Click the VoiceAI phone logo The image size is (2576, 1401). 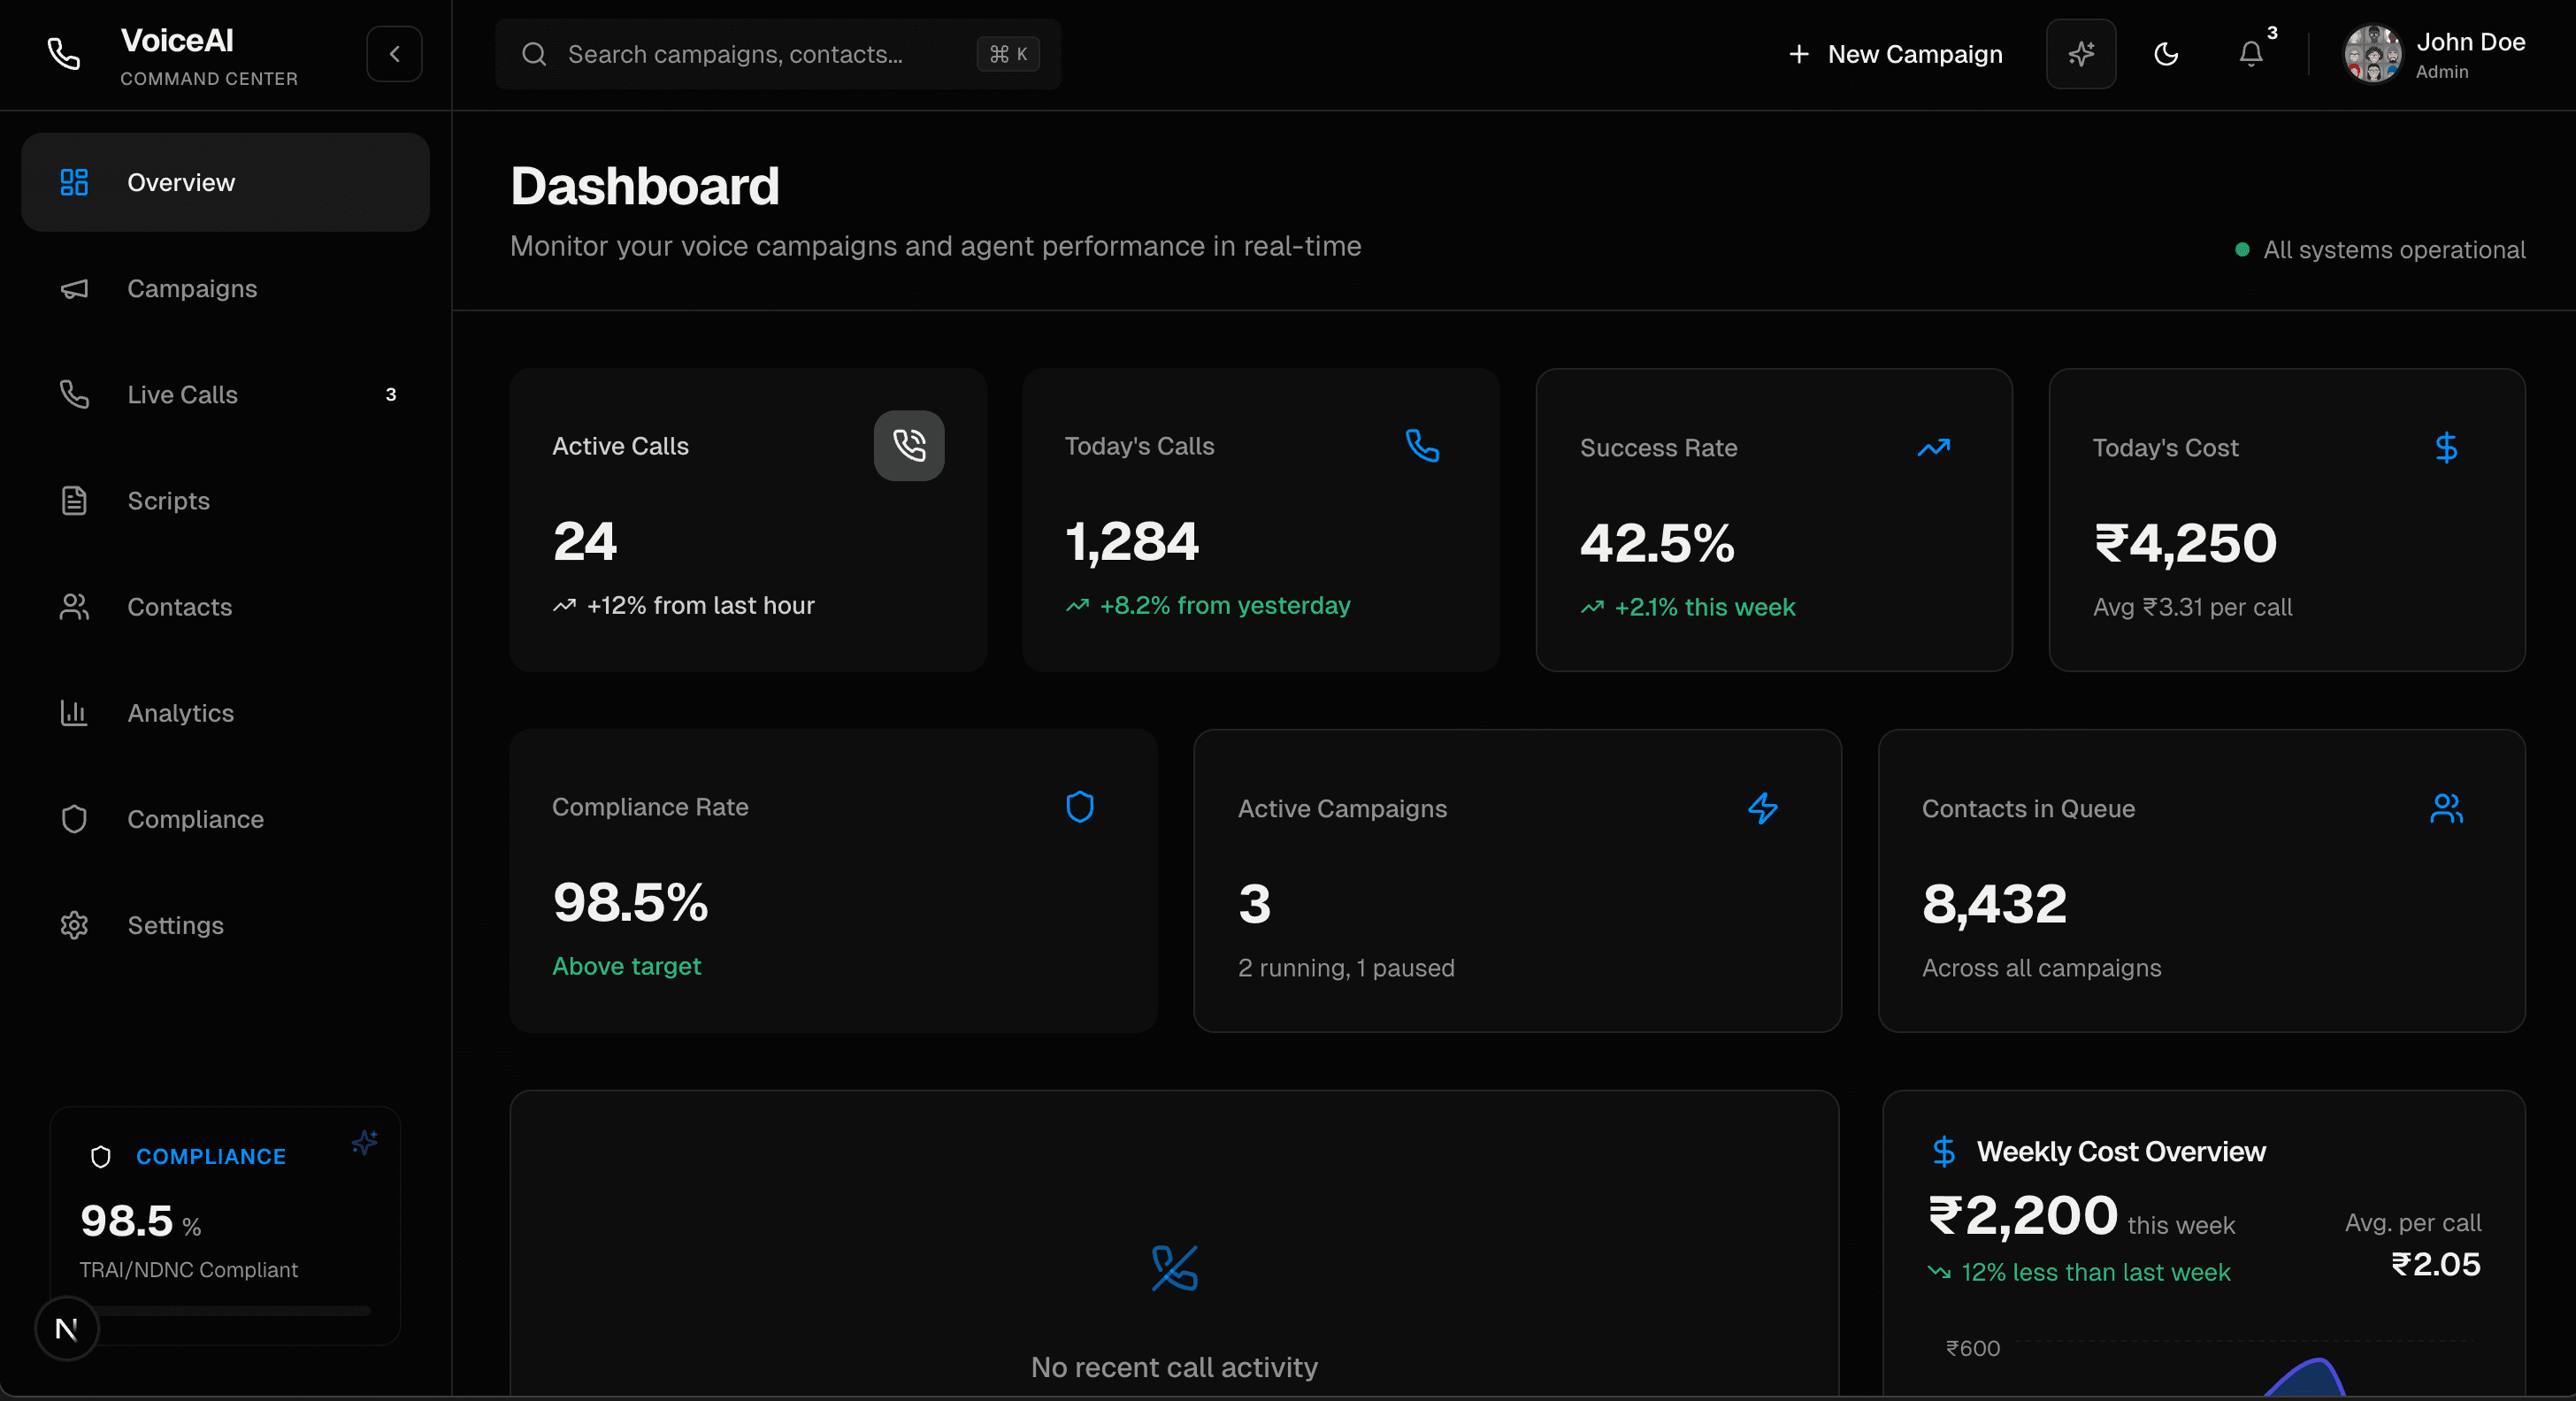click(64, 54)
